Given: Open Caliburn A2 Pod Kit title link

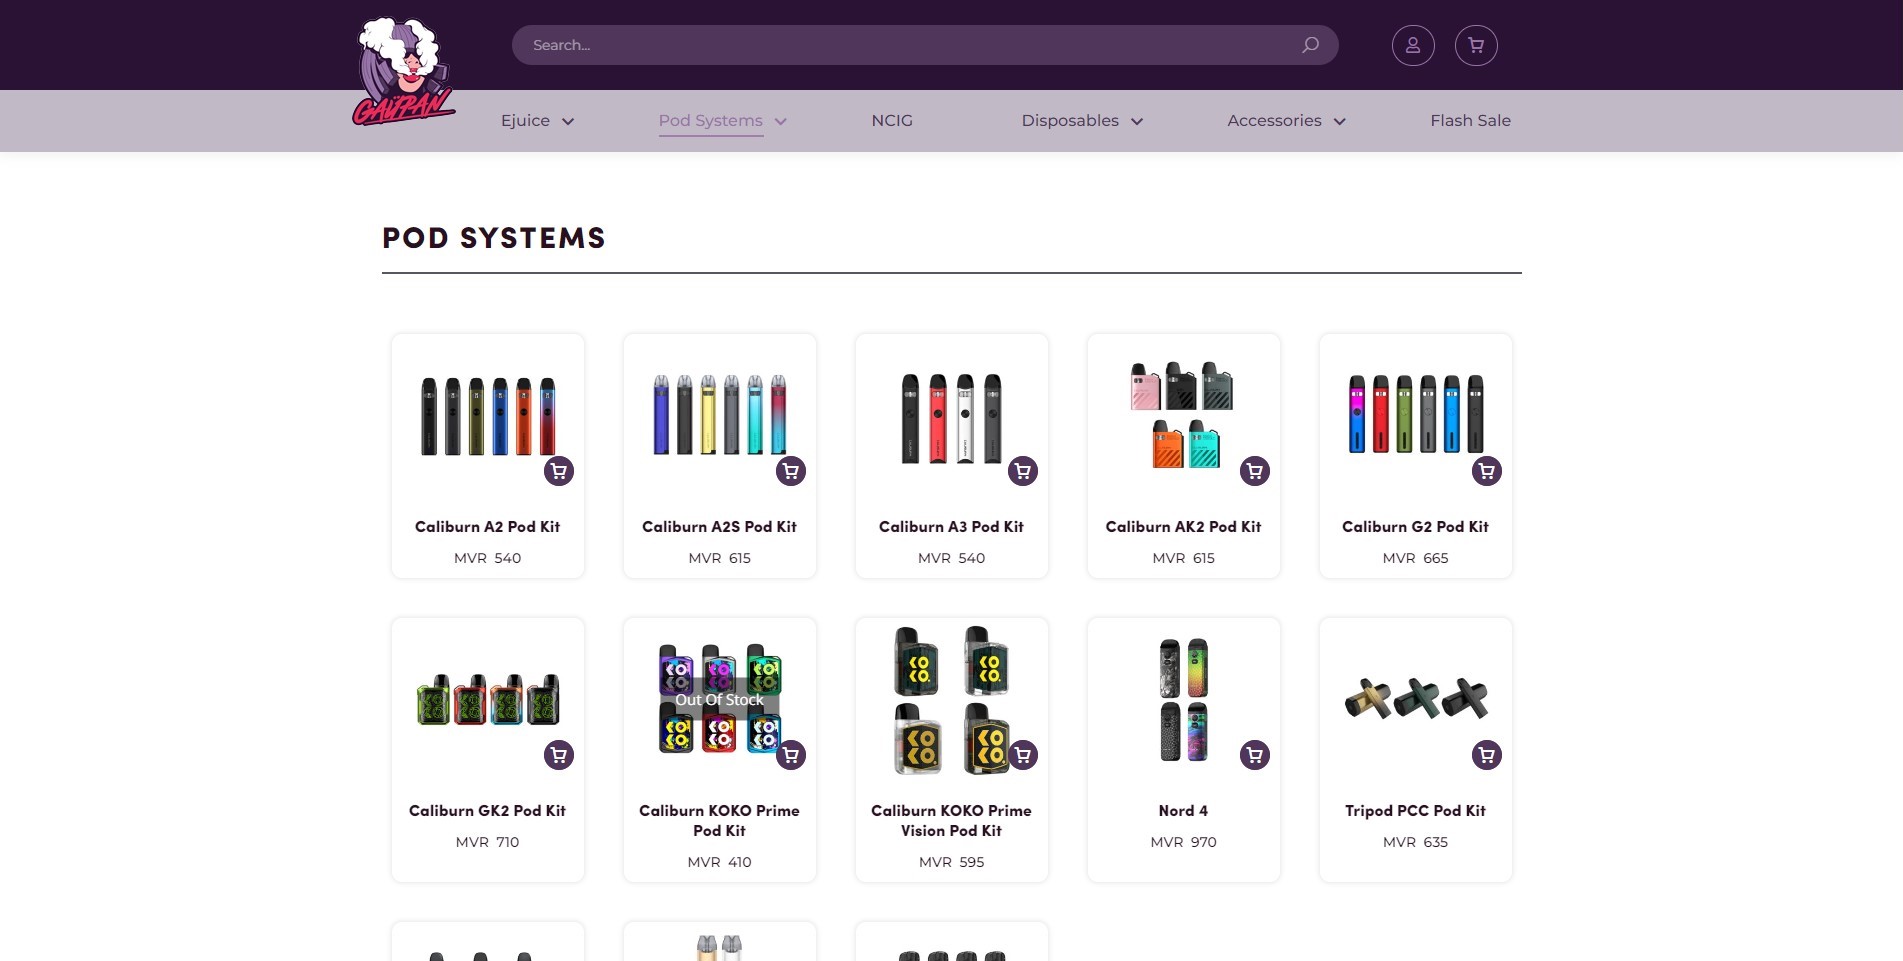Looking at the screenshot, I should pos(487,527).
